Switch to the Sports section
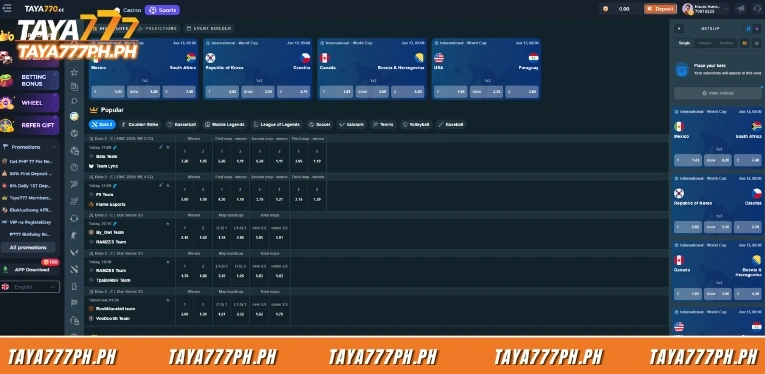This screenshot has height=374, width=765. pos(162,10)
